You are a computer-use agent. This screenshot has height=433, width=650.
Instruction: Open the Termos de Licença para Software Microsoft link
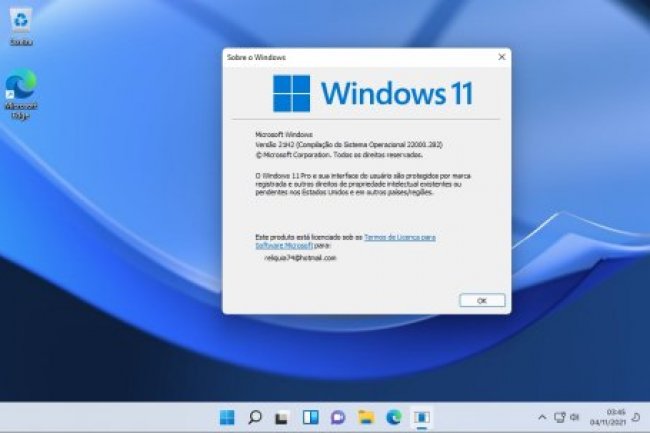pos(345,241)
